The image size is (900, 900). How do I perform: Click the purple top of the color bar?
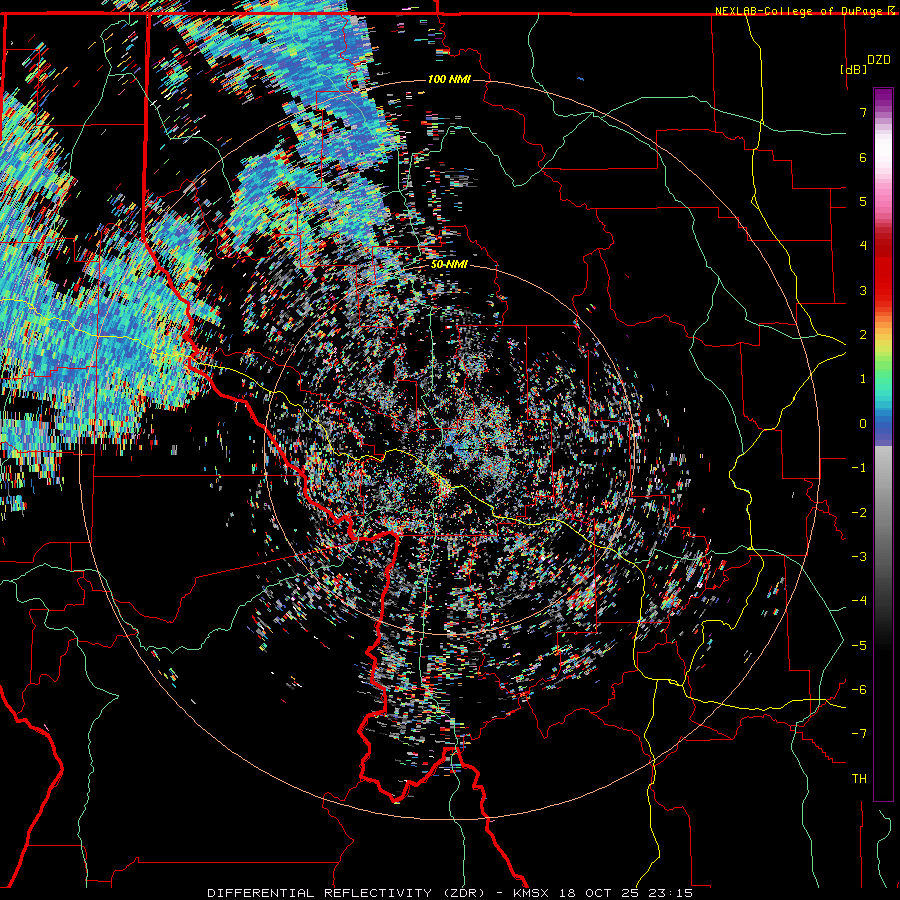click(x=883, y=98)
